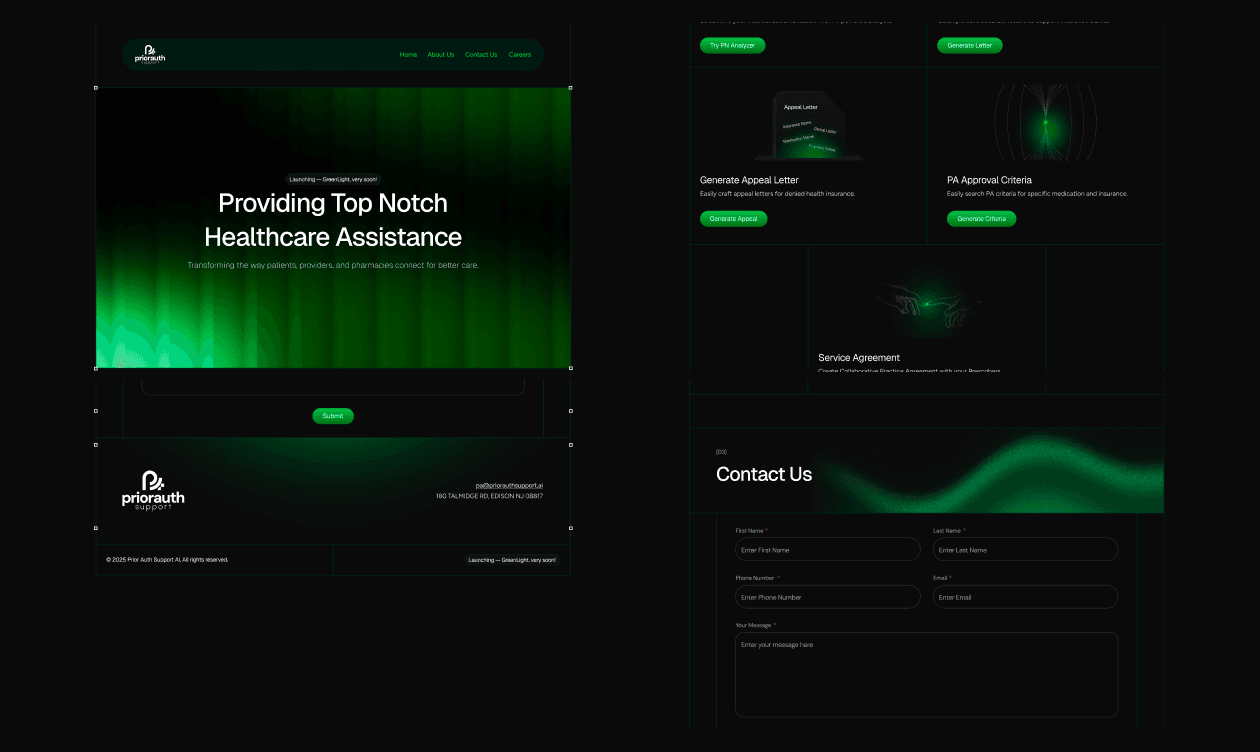Select the PA Approval Criteria card title
Viewport: 1260px width, 752px height.
989,180
